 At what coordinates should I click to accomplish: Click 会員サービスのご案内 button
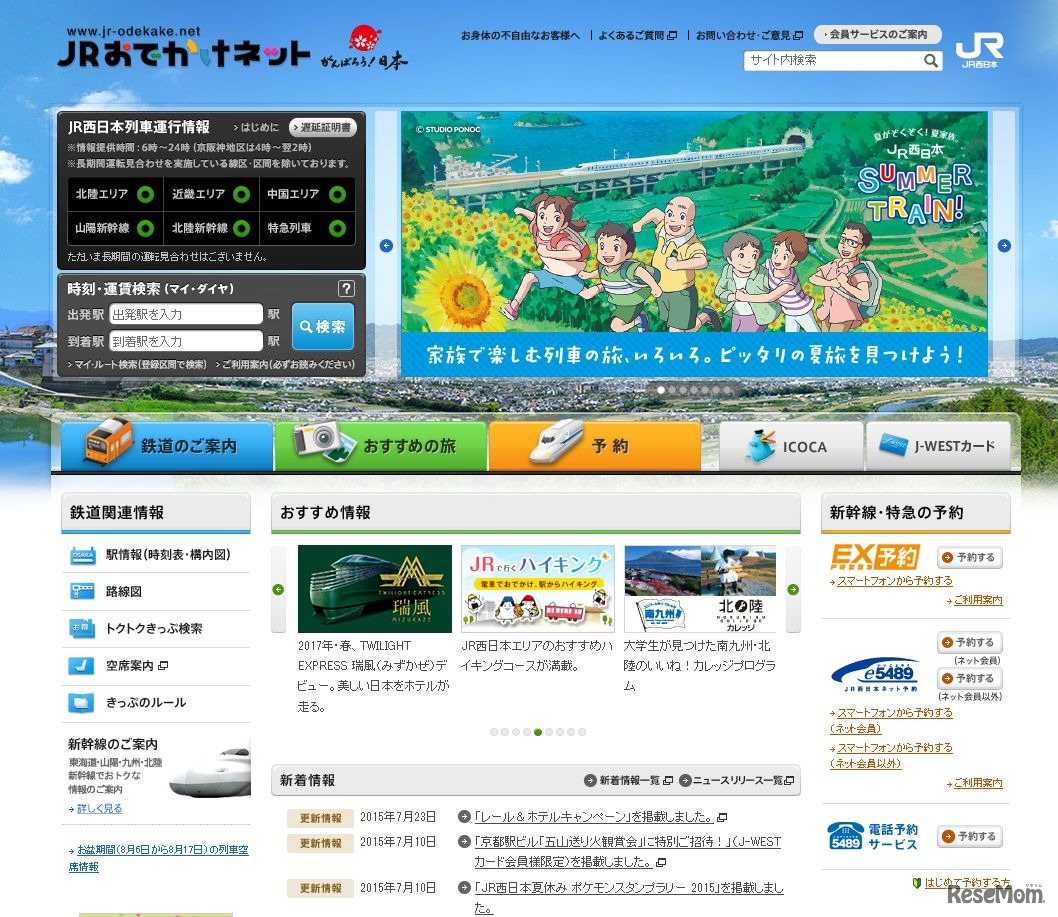pos(877,34)
